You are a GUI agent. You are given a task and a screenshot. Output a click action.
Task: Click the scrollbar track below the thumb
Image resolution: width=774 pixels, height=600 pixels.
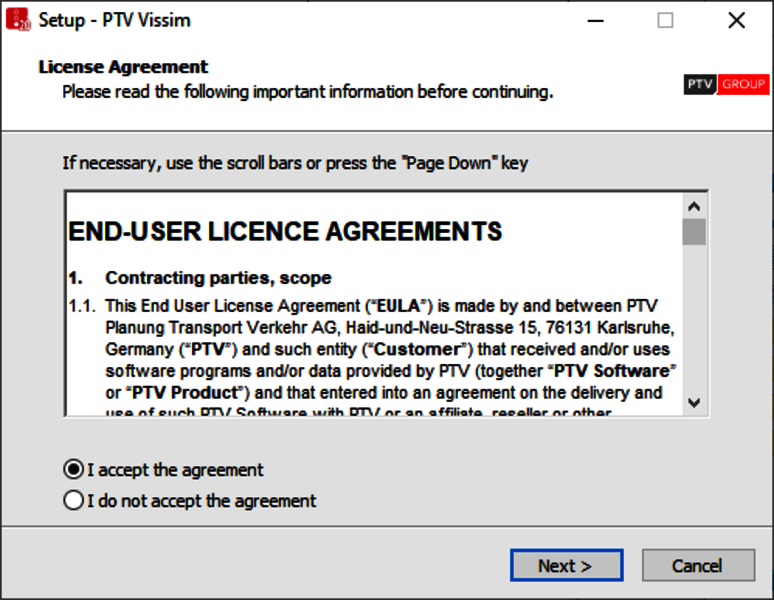694,320
